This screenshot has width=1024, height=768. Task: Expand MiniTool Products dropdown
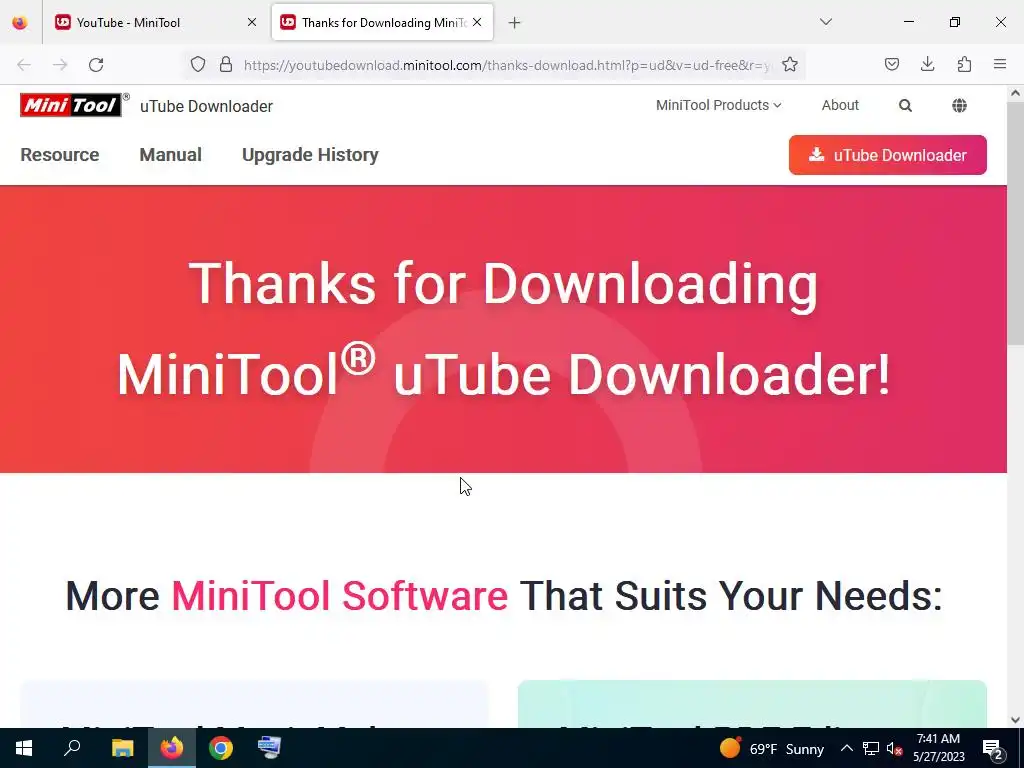[x=718, y=105]
